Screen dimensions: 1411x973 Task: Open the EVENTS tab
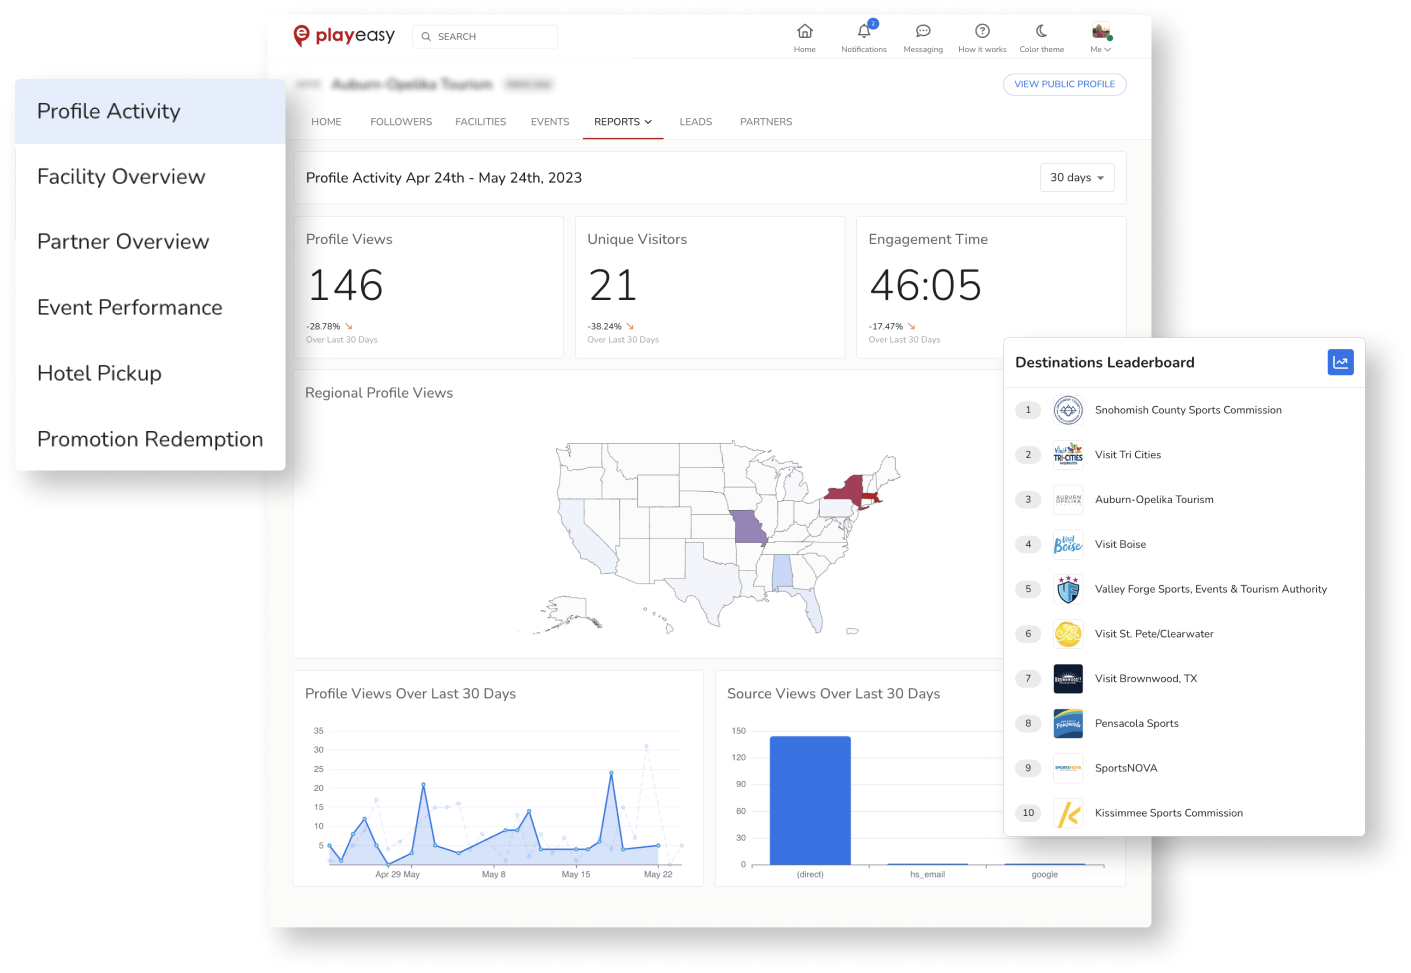pyautogui.click(x=550, y=122)
